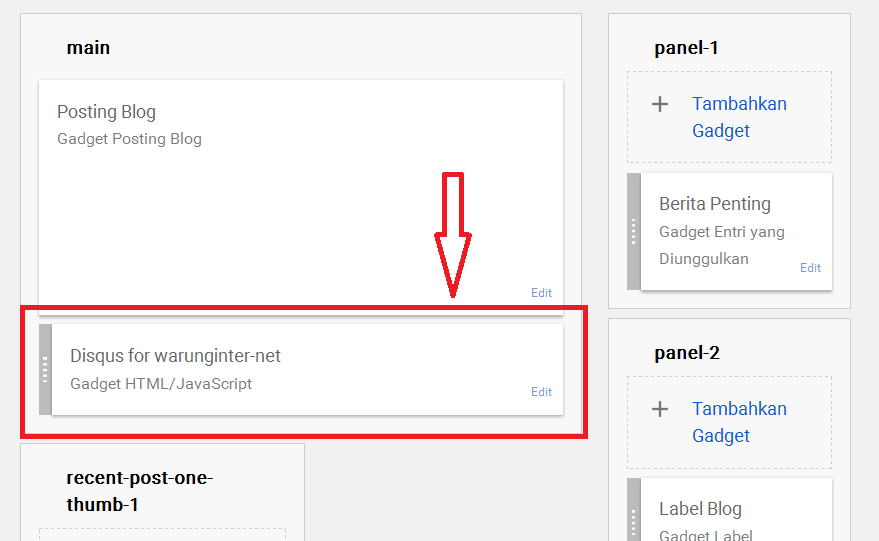This screenshot has height=541, width=879.
Task: Edit the Berita Penting gadget
Action: point(810,268)
